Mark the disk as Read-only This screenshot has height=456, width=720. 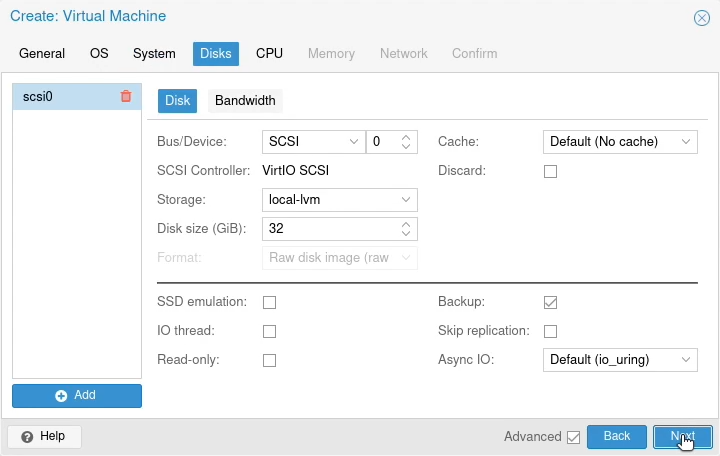pos(269,360)
